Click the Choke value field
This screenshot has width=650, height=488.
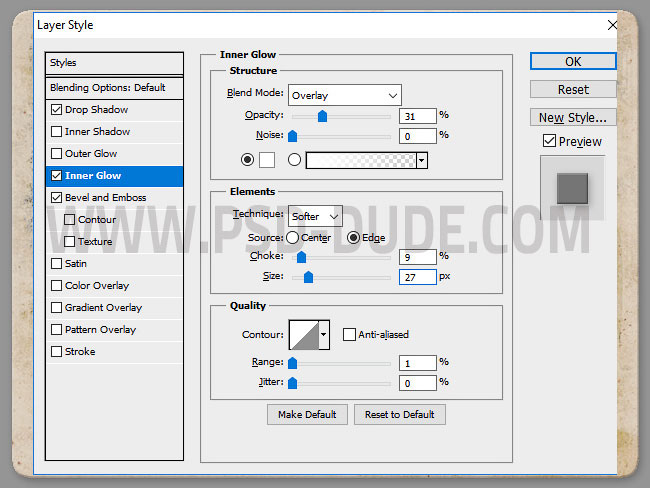[x=417, y=257]
